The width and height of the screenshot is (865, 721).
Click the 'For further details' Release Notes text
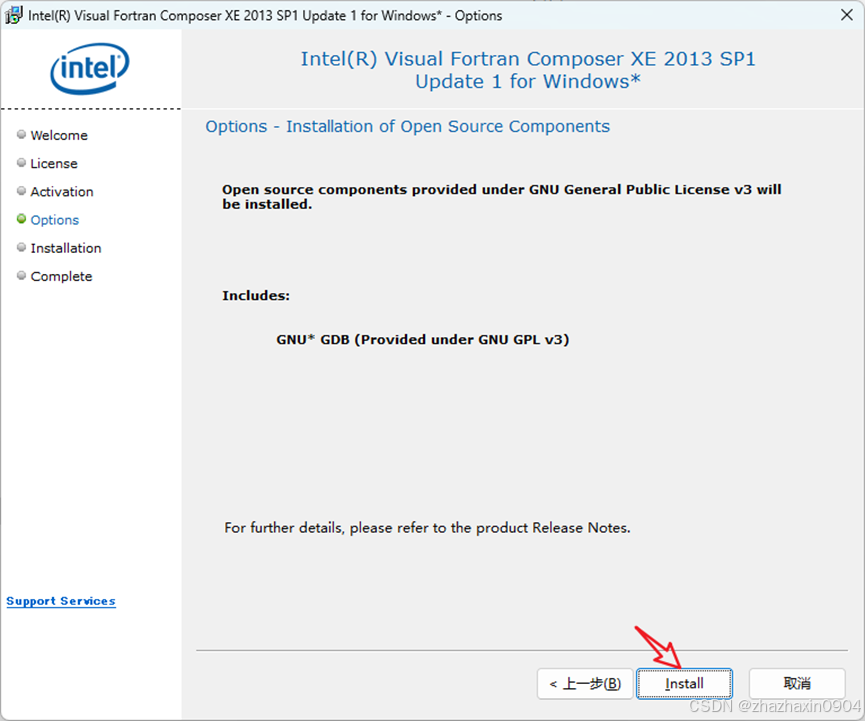pos(427,528)
